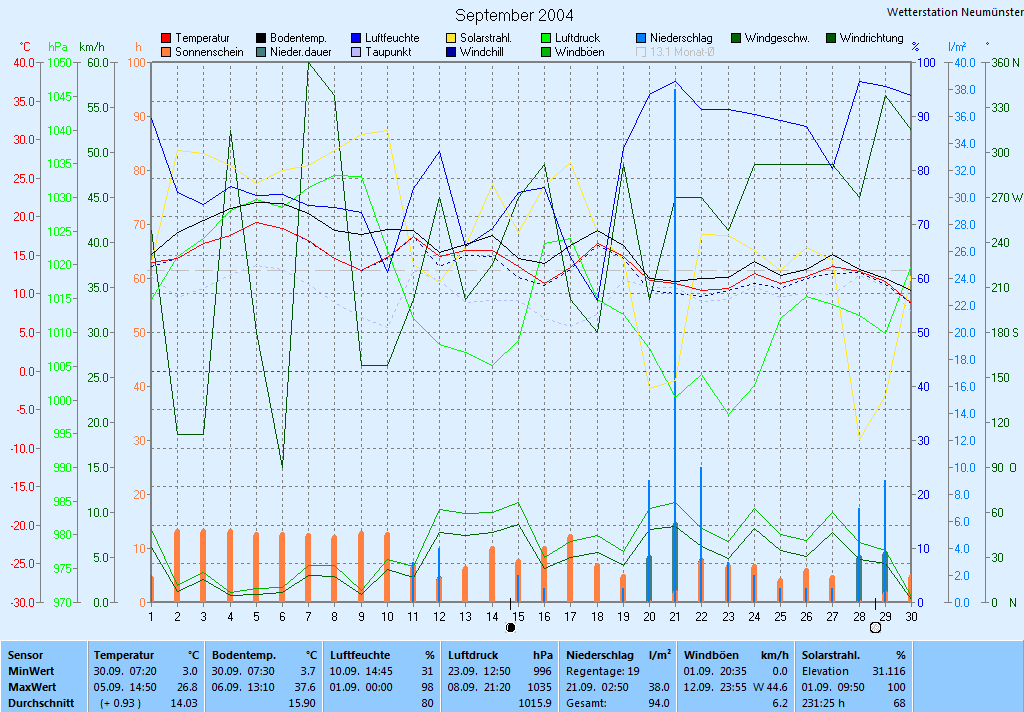This screenshot has height=712, width=1024.
Task: Click the humidity maximum time 01.09. 00:00
Action: (361, 687)
